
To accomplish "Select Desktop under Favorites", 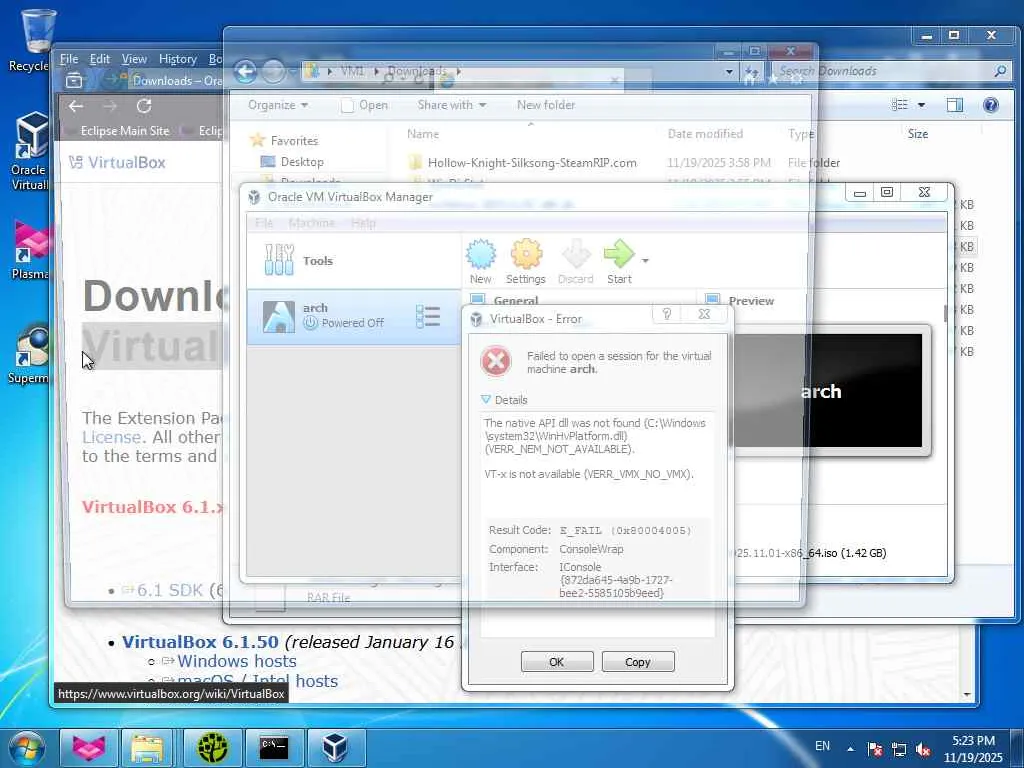I will click(302, 161).
